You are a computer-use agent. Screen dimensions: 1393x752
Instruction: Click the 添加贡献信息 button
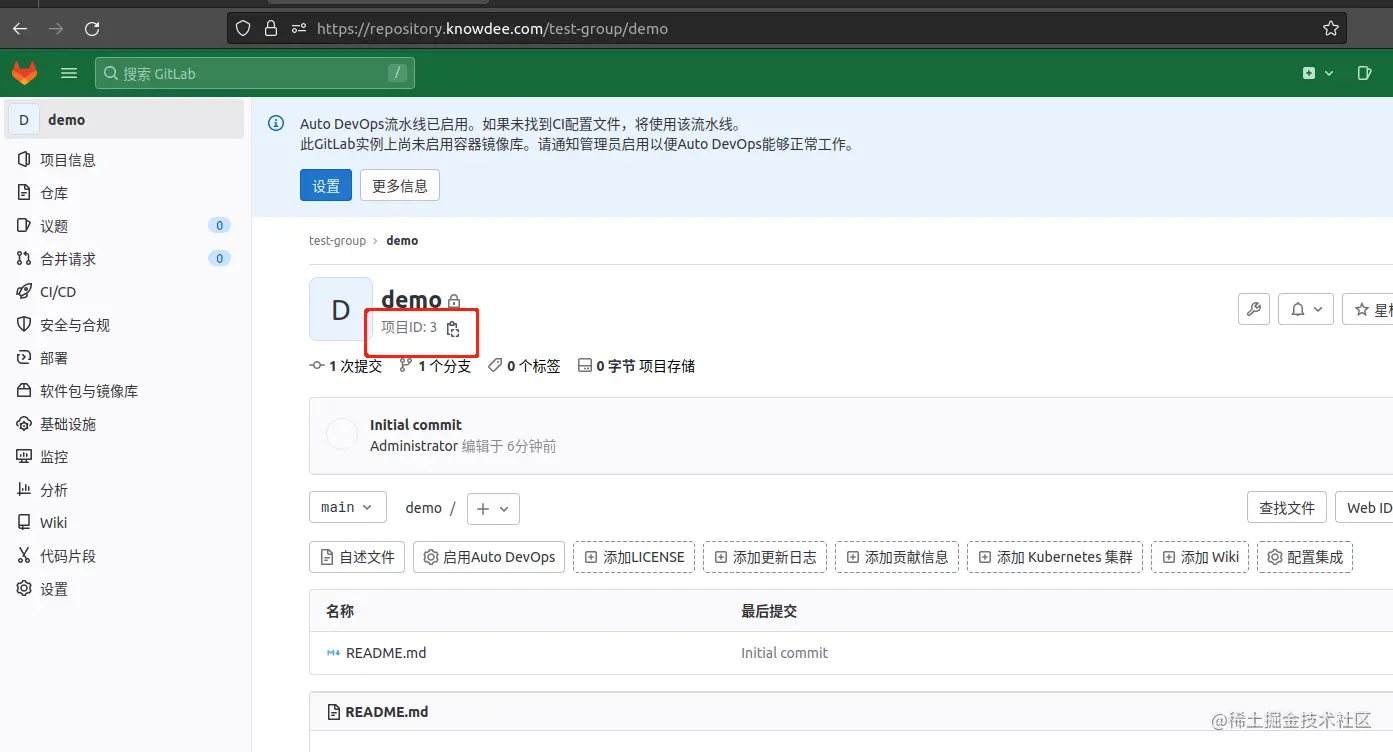click(897, 557)
